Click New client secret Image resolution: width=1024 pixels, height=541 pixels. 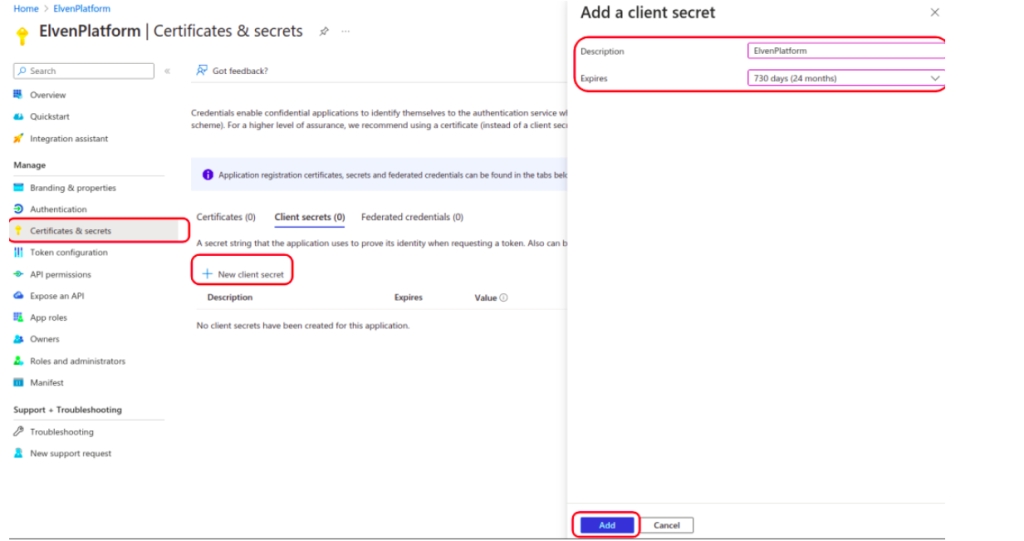pos(243,274)
